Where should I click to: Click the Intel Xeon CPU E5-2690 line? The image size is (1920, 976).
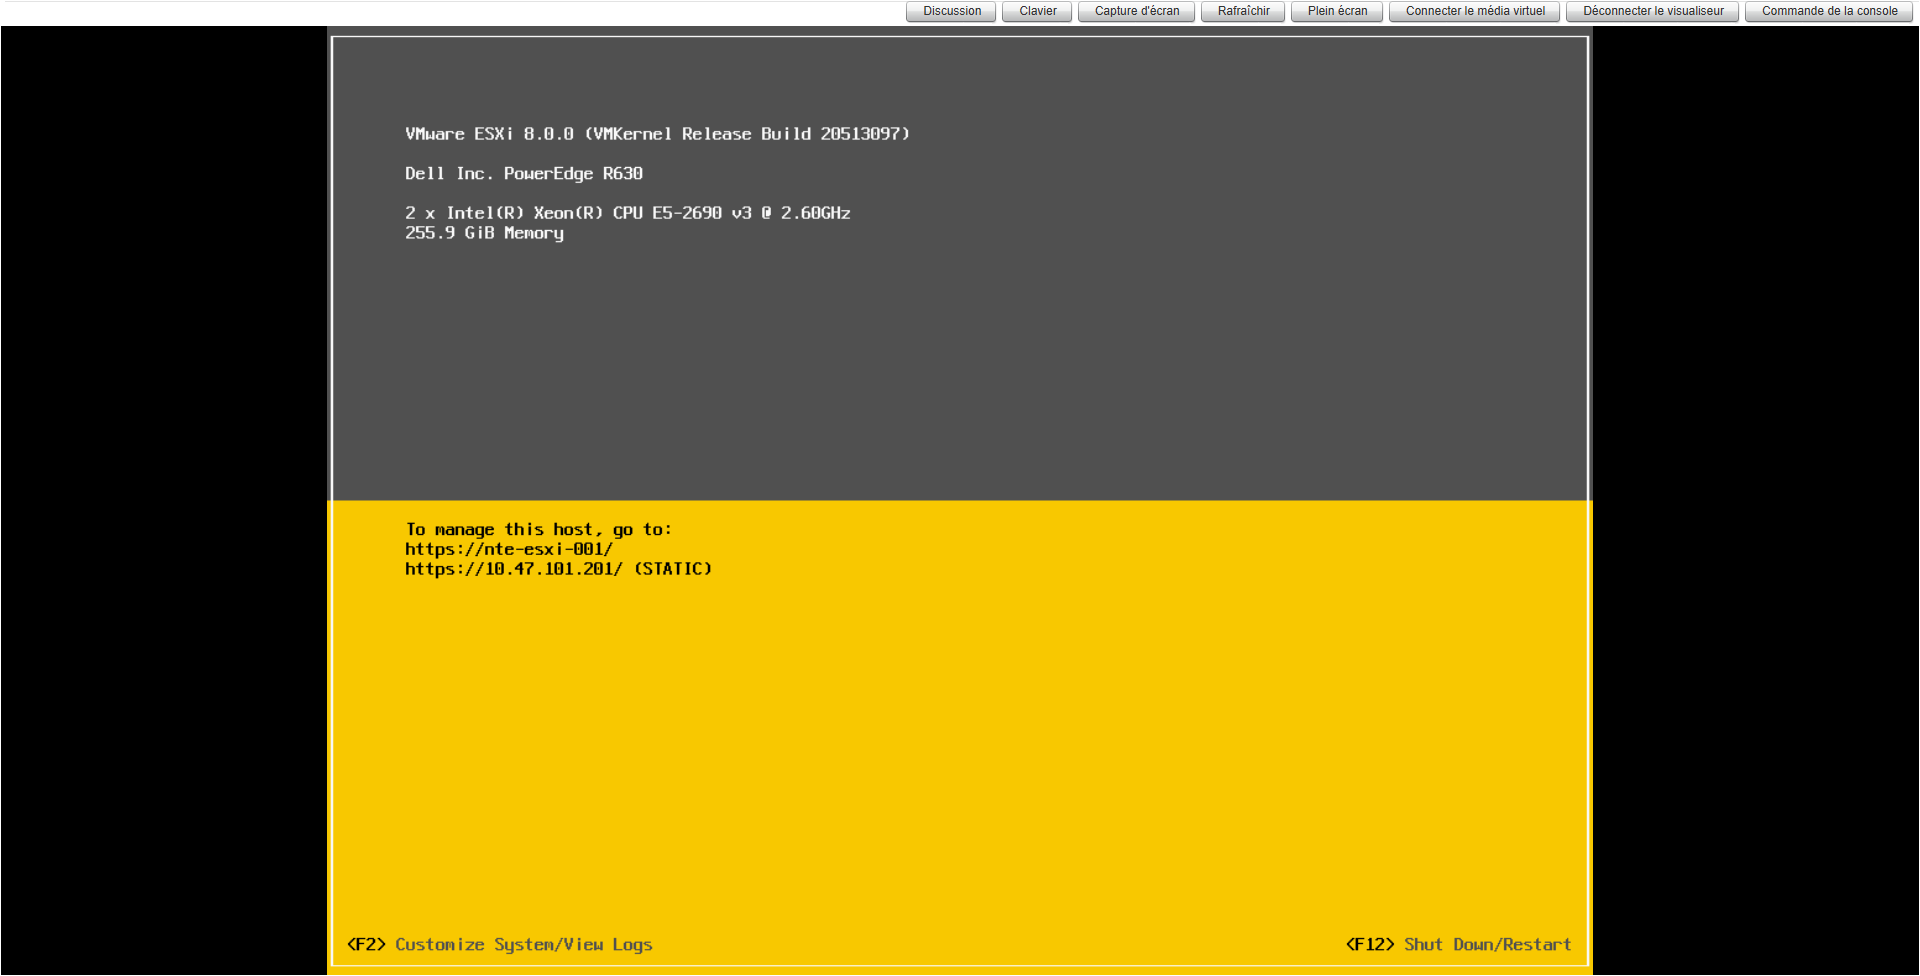tap(627, 213)
